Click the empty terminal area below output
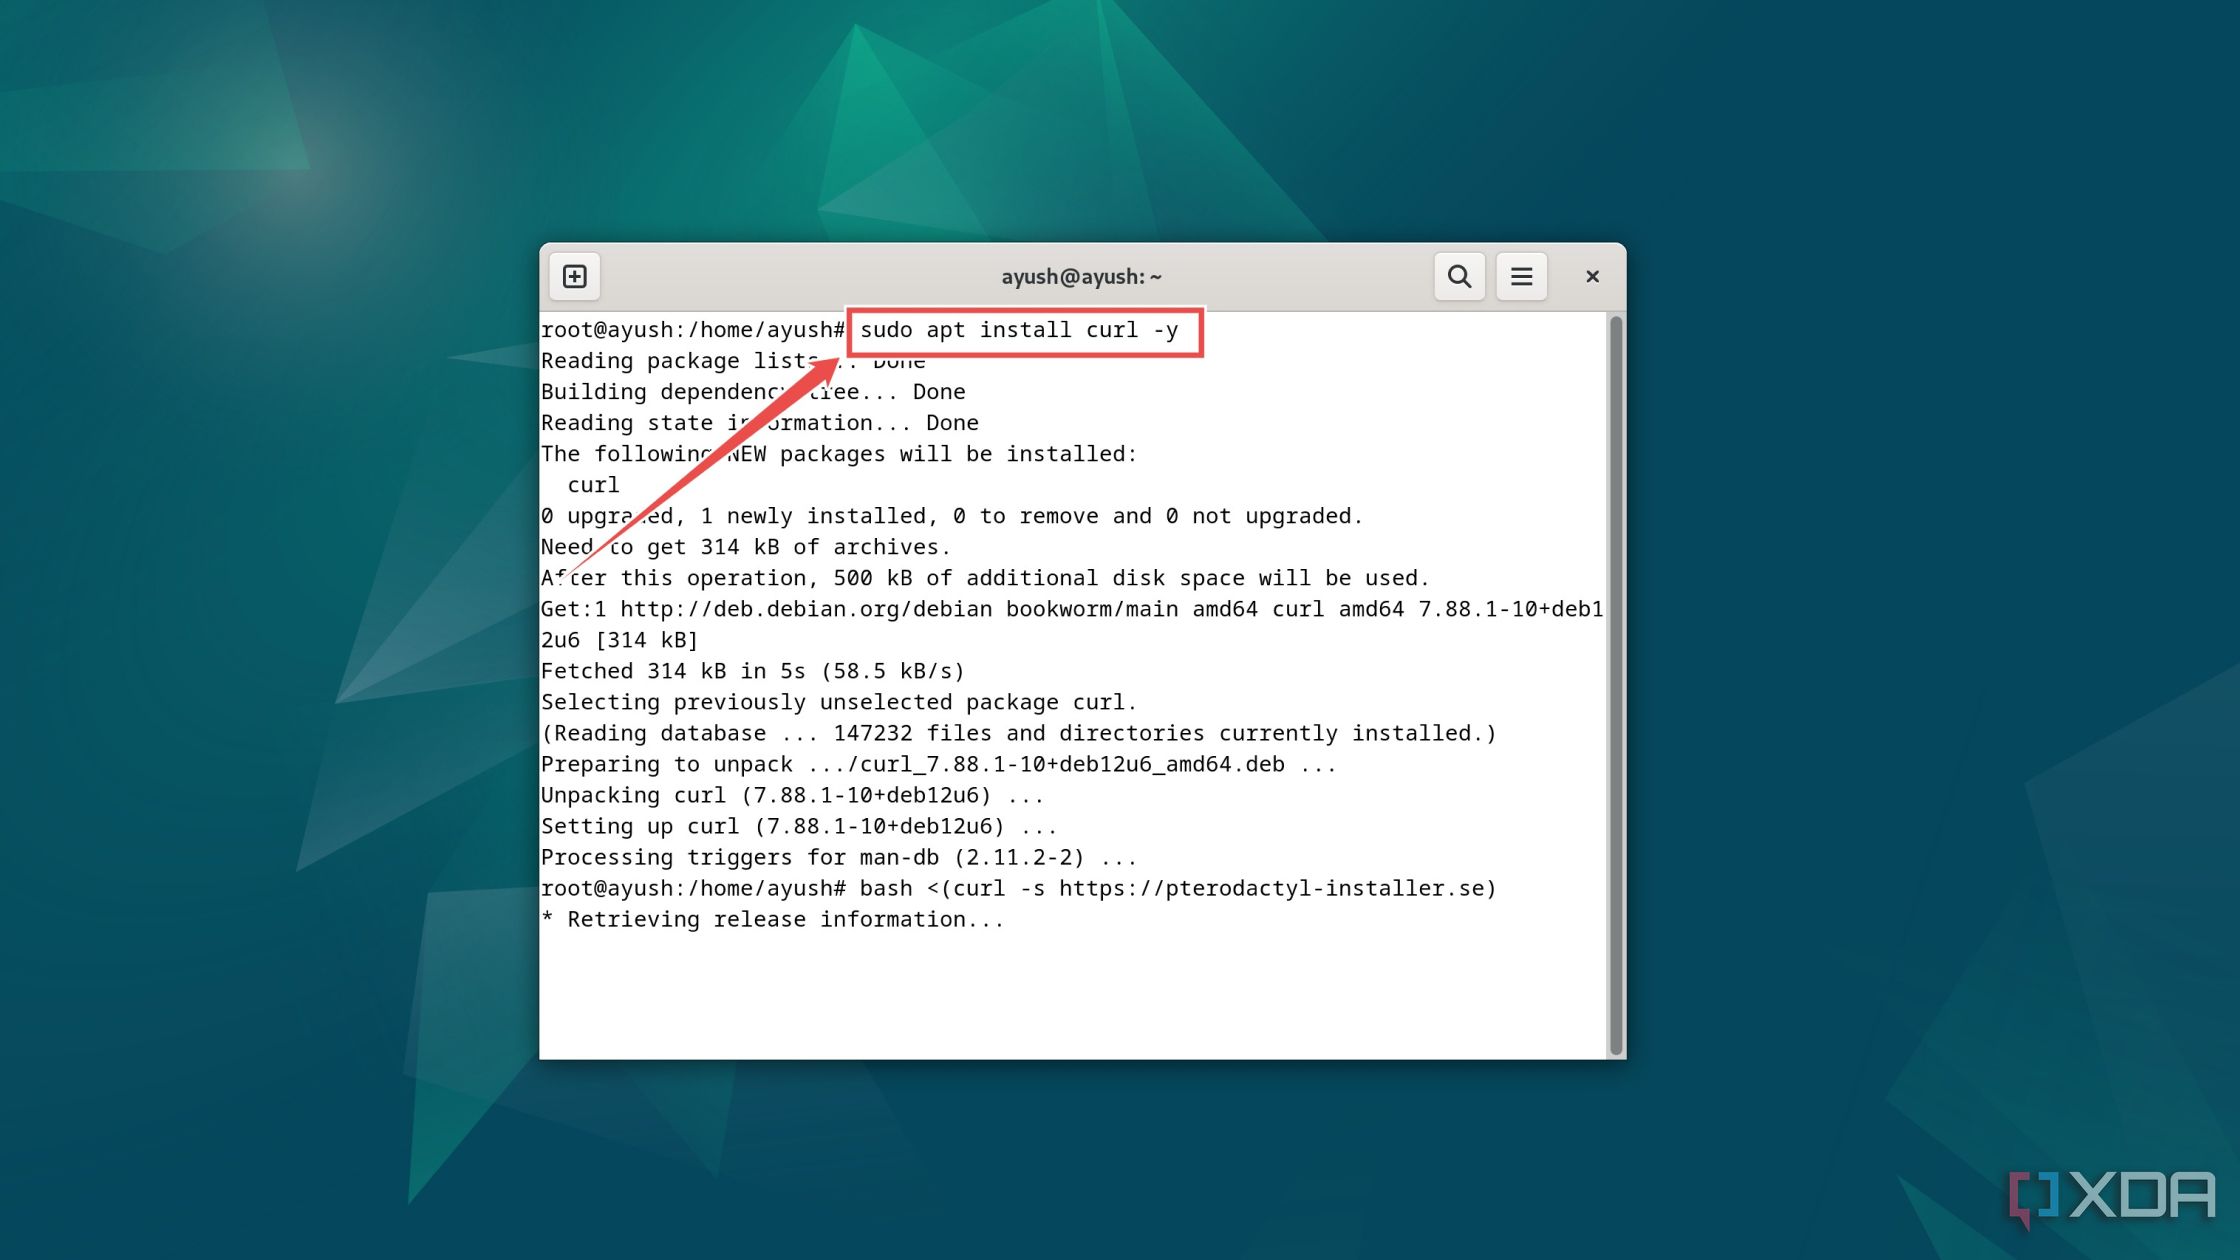This screenshot has height=1260, width=2240. (x=1073, y=995)
